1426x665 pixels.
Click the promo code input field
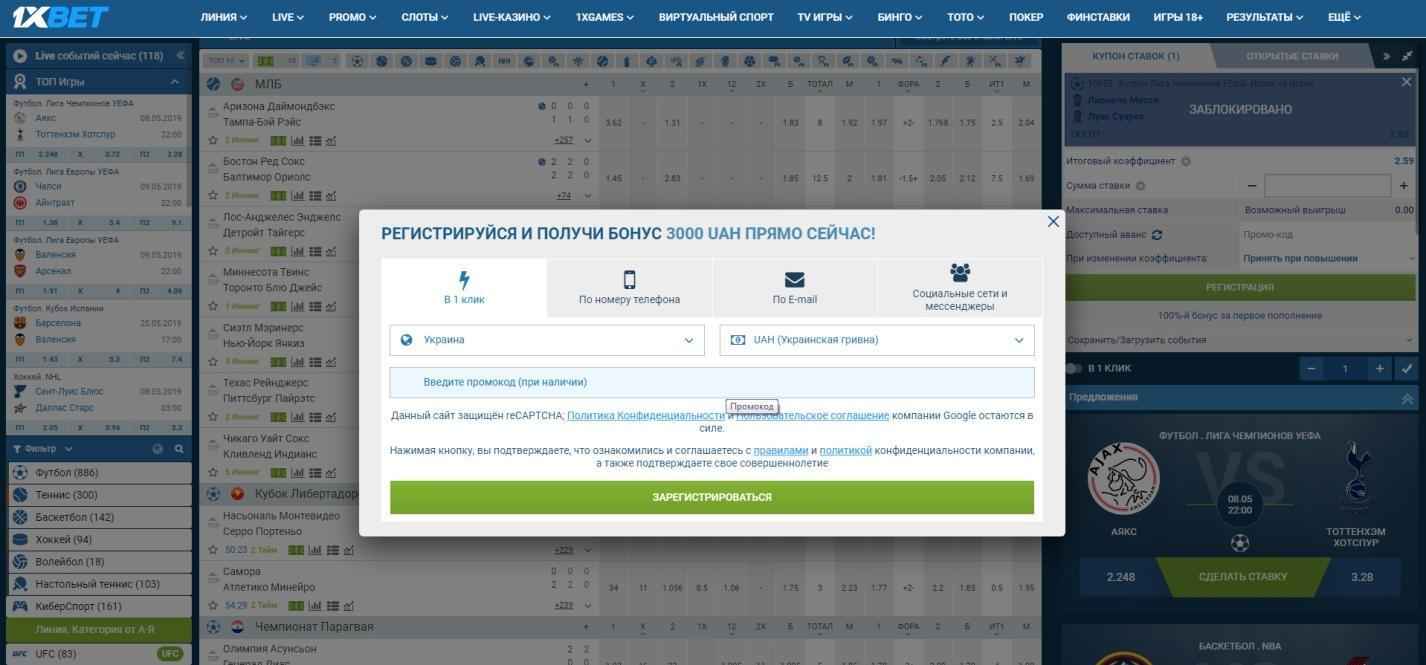712,382
